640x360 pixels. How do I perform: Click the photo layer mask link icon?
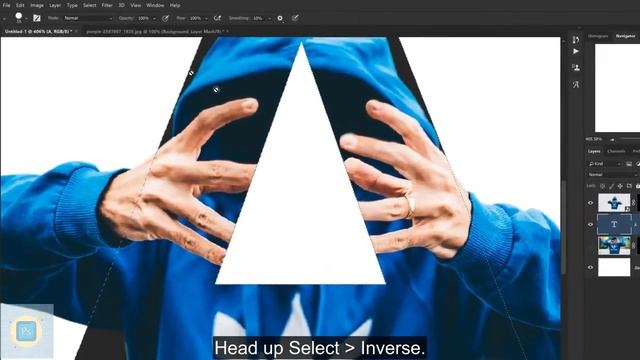pyautogui.click(x=634, y=246)
